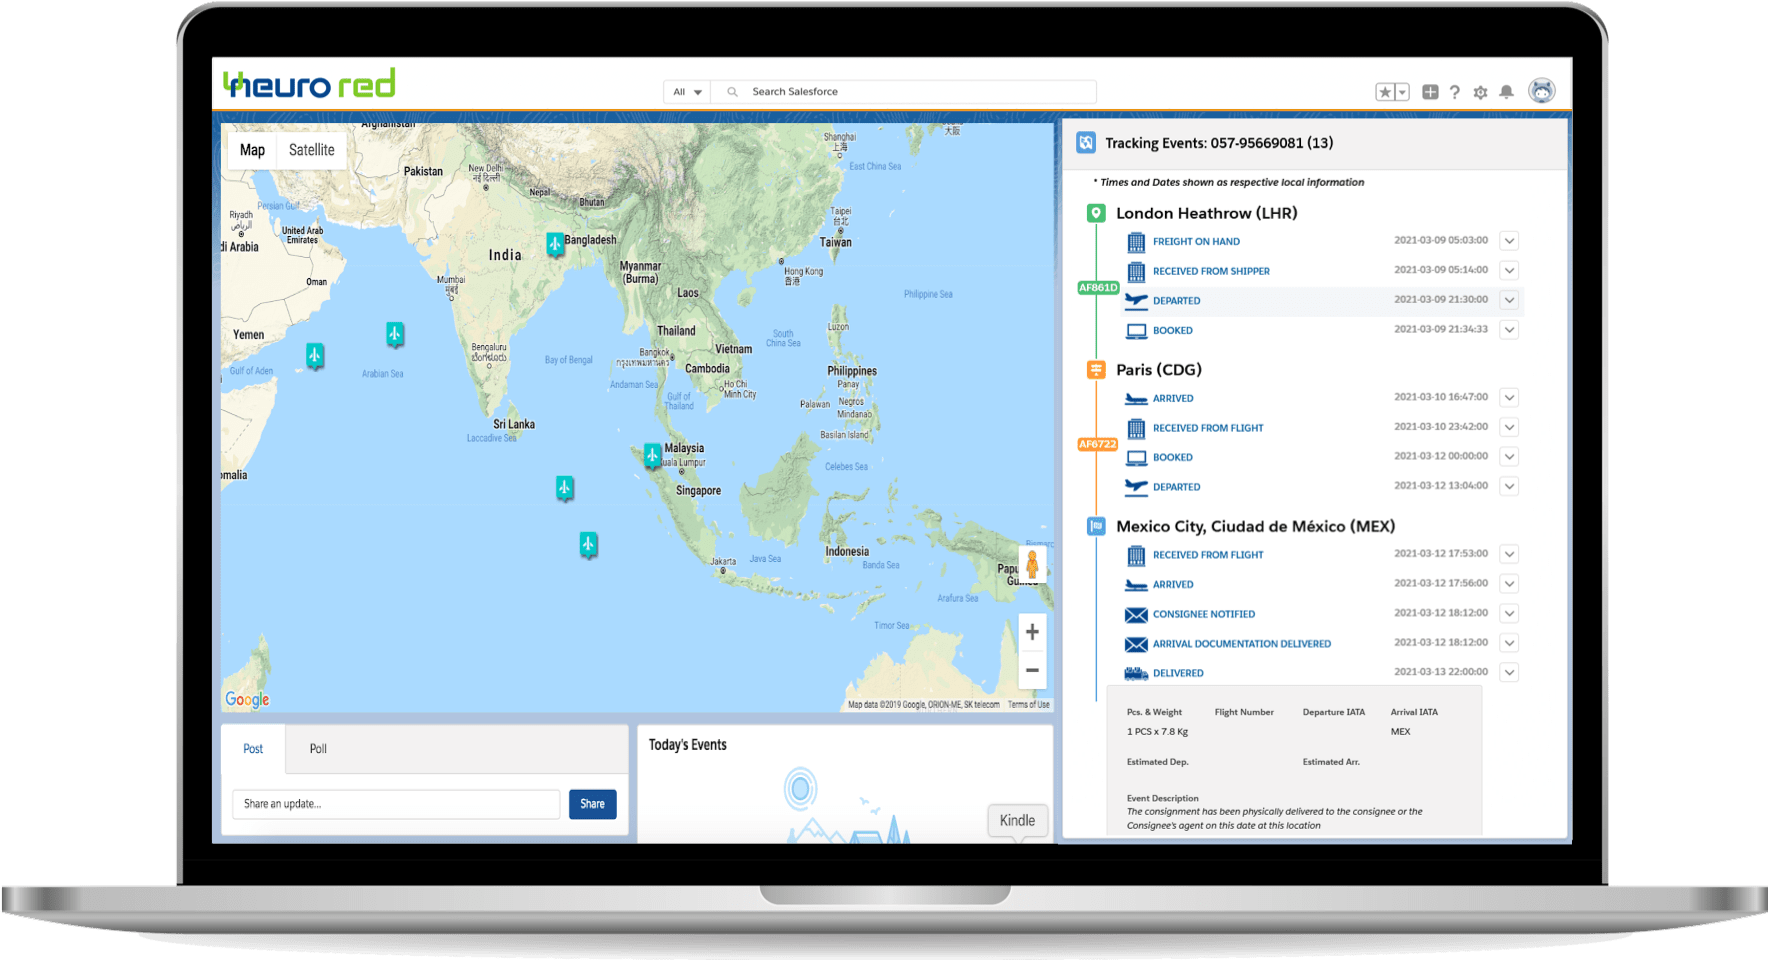This screenshot has height=960, width=1768.
Task: Select the airplane marker over Bangladesh
Action: click(x=555, y=244)
